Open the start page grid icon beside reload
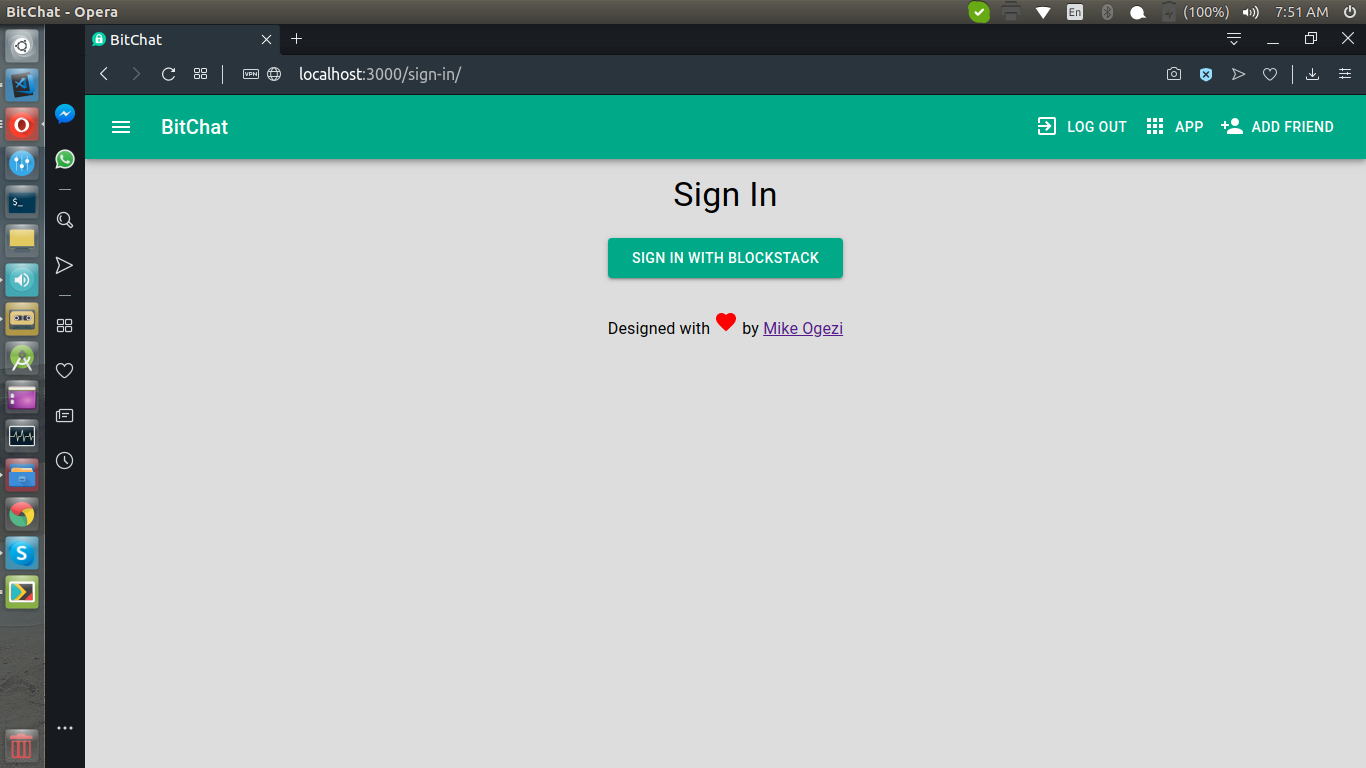Screen dimensions: 1366x768 (200, 74)
